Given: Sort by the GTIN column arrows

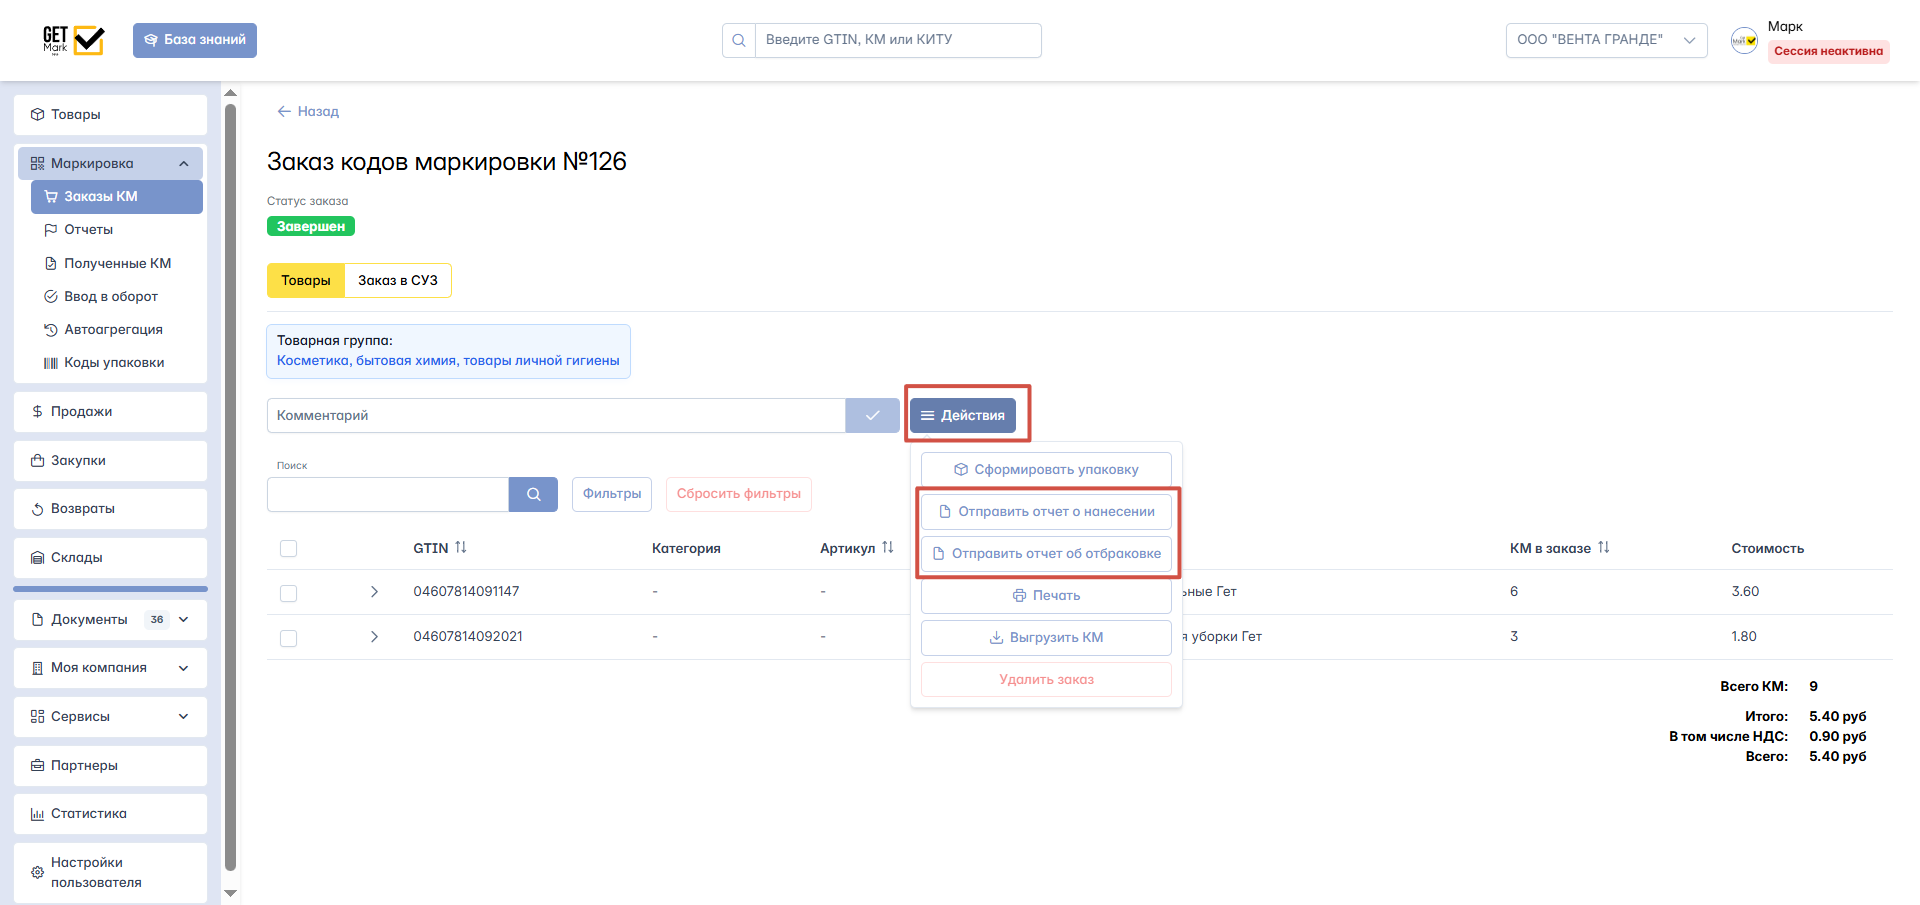Looking at the screenshot, I should pos(461,548).
